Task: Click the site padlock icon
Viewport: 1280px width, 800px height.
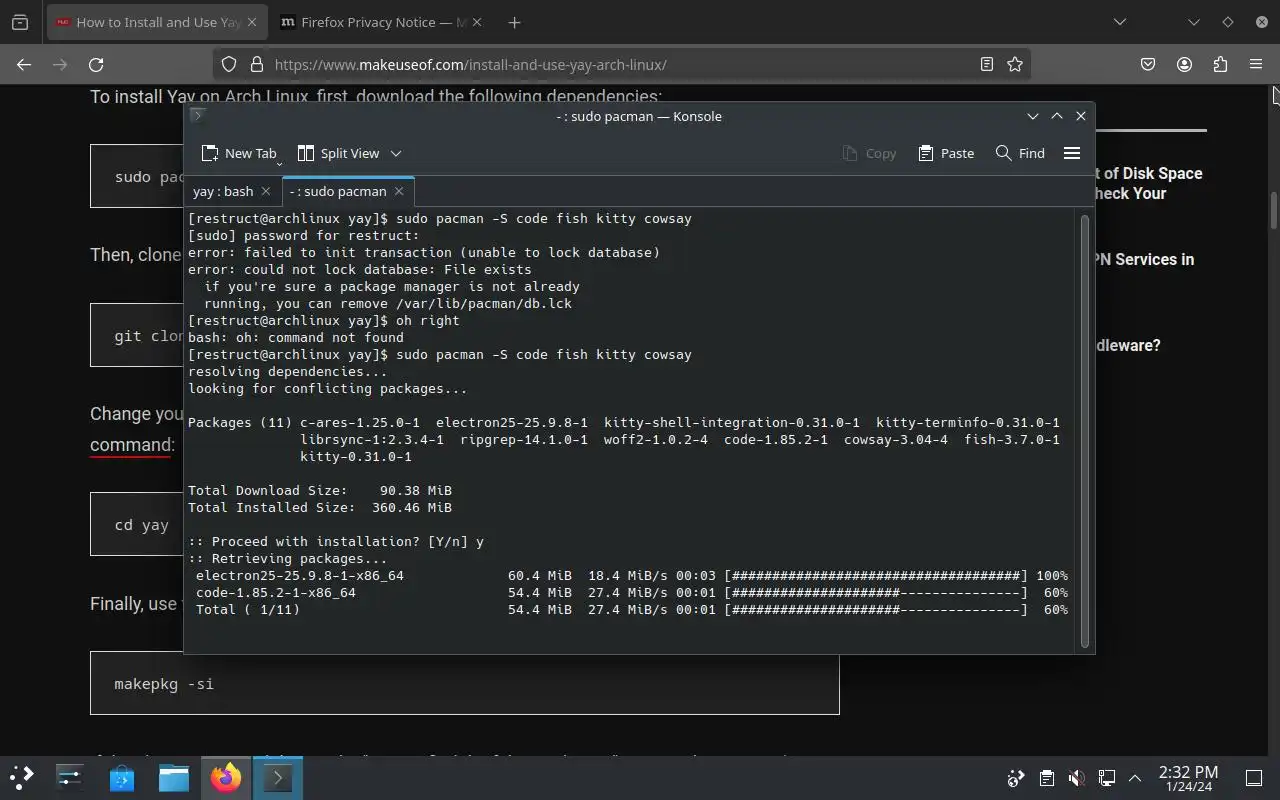Action: coord(256,64)
